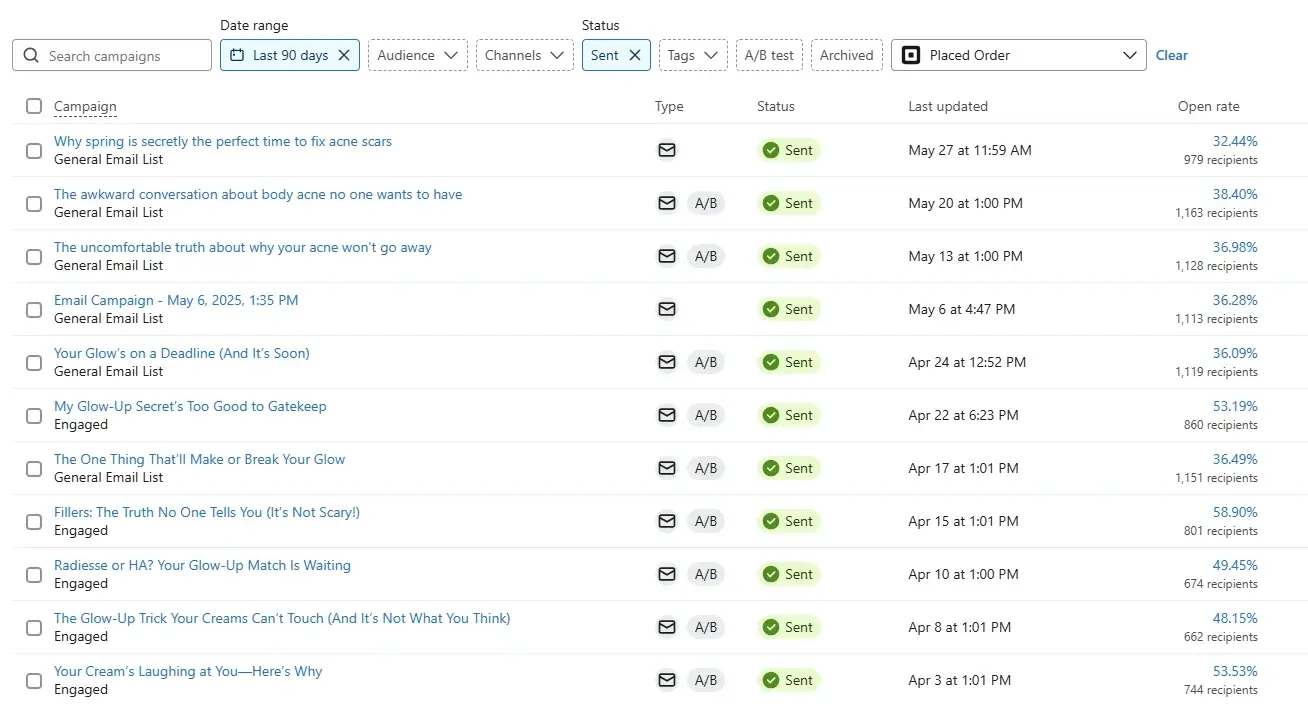Image resolution: width=1308 pixels, height=706 pixels.
Task: Click the magnifier icon in search box
Action: point(31,55)
